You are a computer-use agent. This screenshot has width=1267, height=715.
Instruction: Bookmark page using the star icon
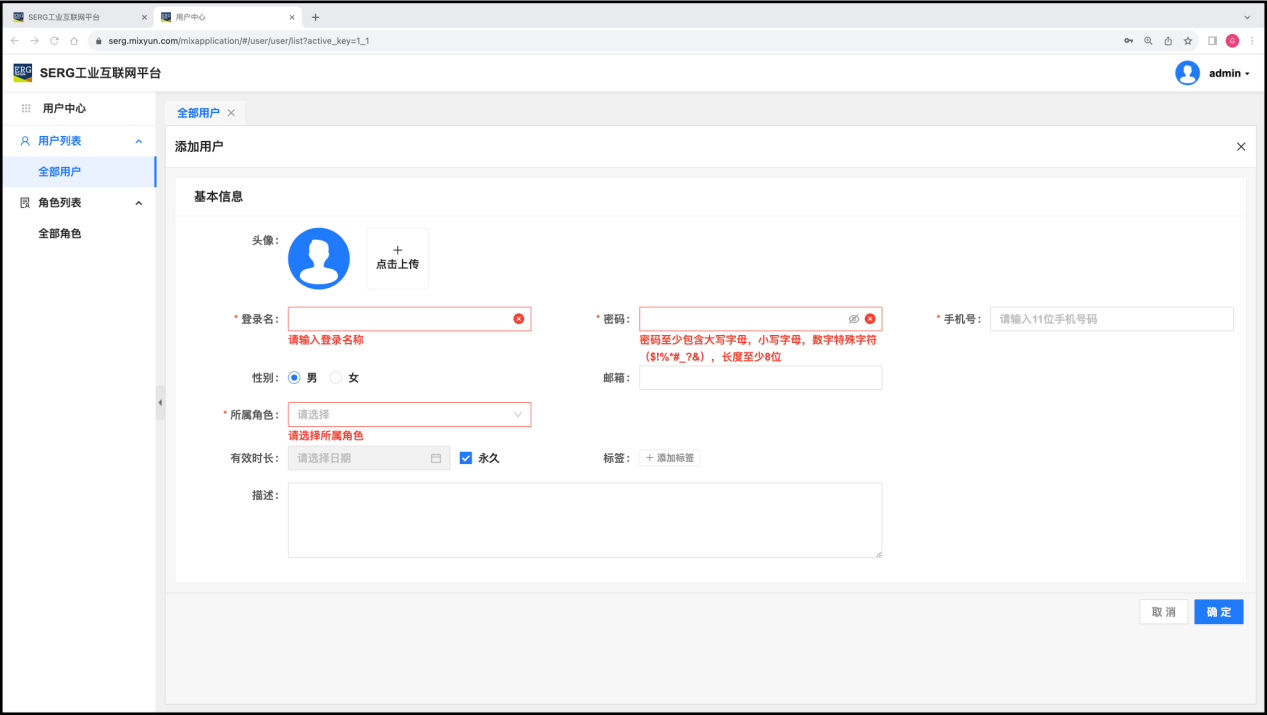[x=1188, y=41]
